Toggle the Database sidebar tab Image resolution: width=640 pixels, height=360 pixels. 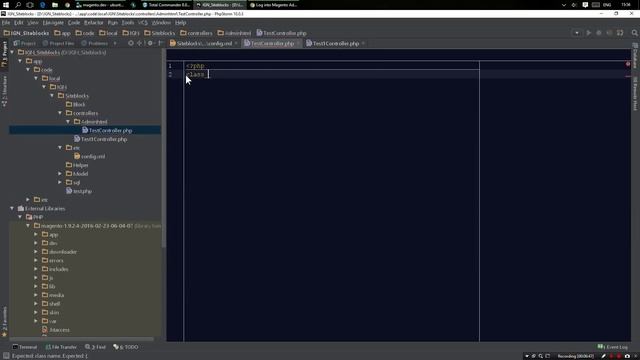point(635,57)
